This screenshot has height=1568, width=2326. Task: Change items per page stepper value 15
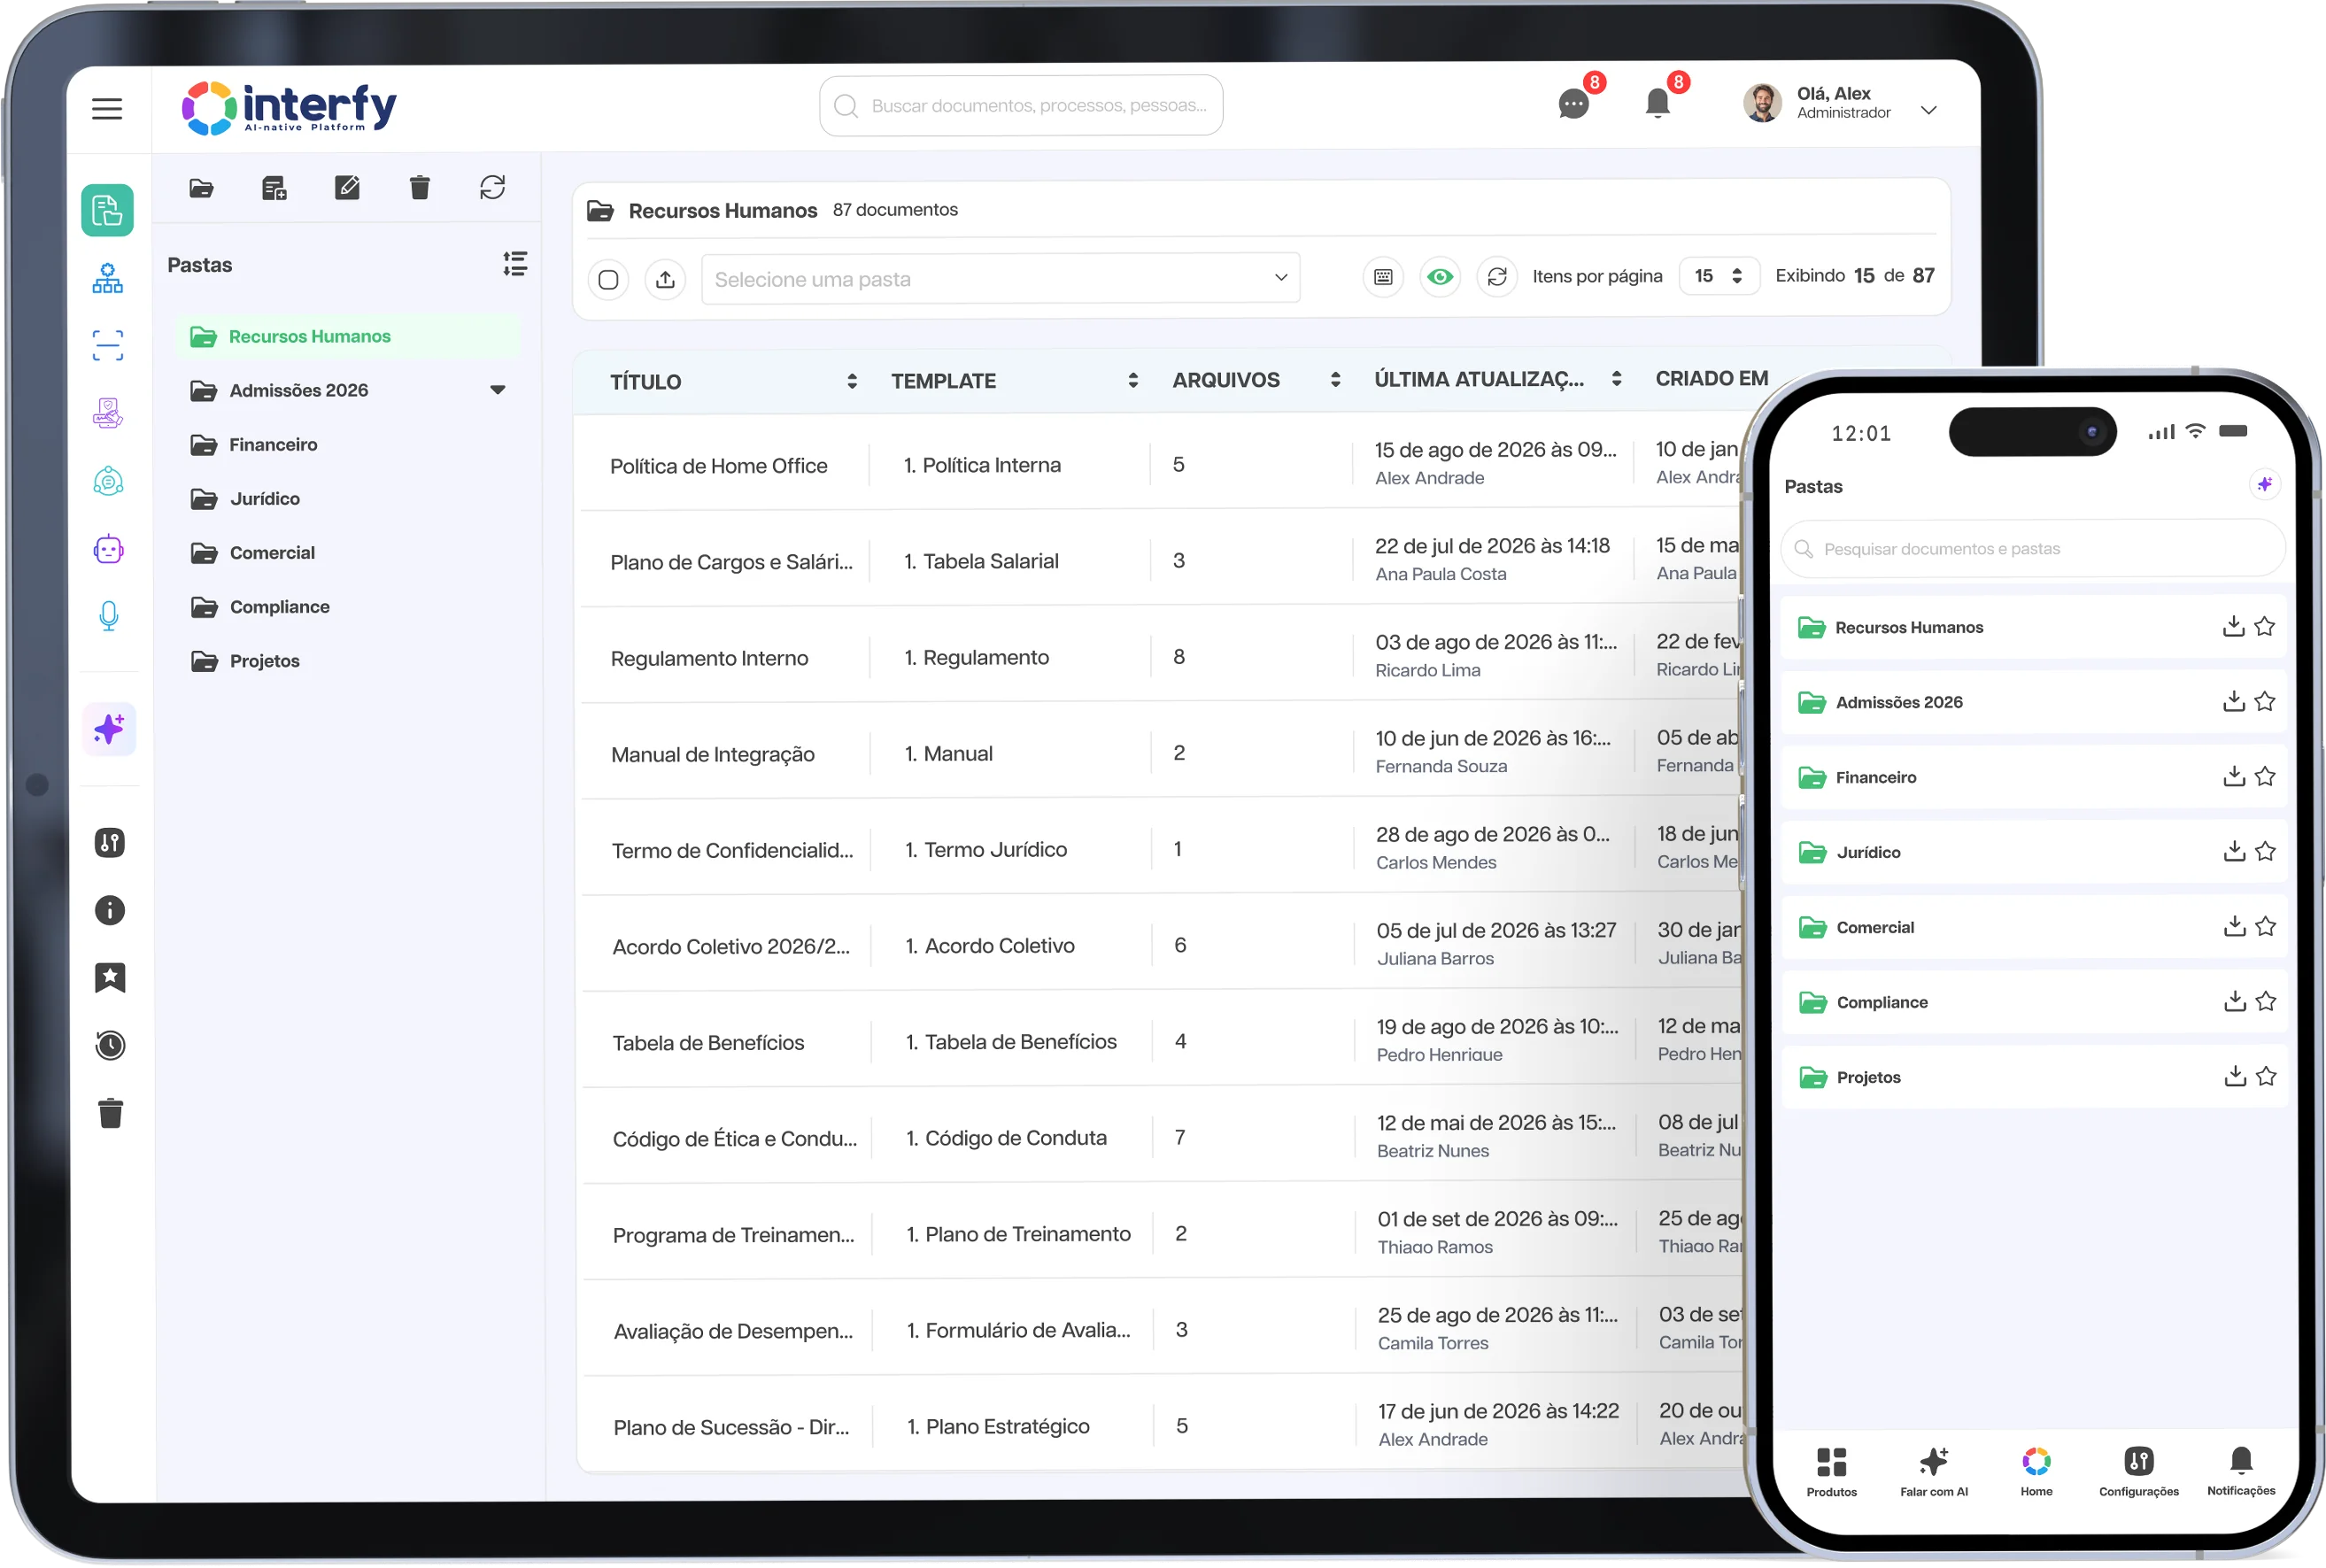pyautogui.click(x=1718, y=276)
